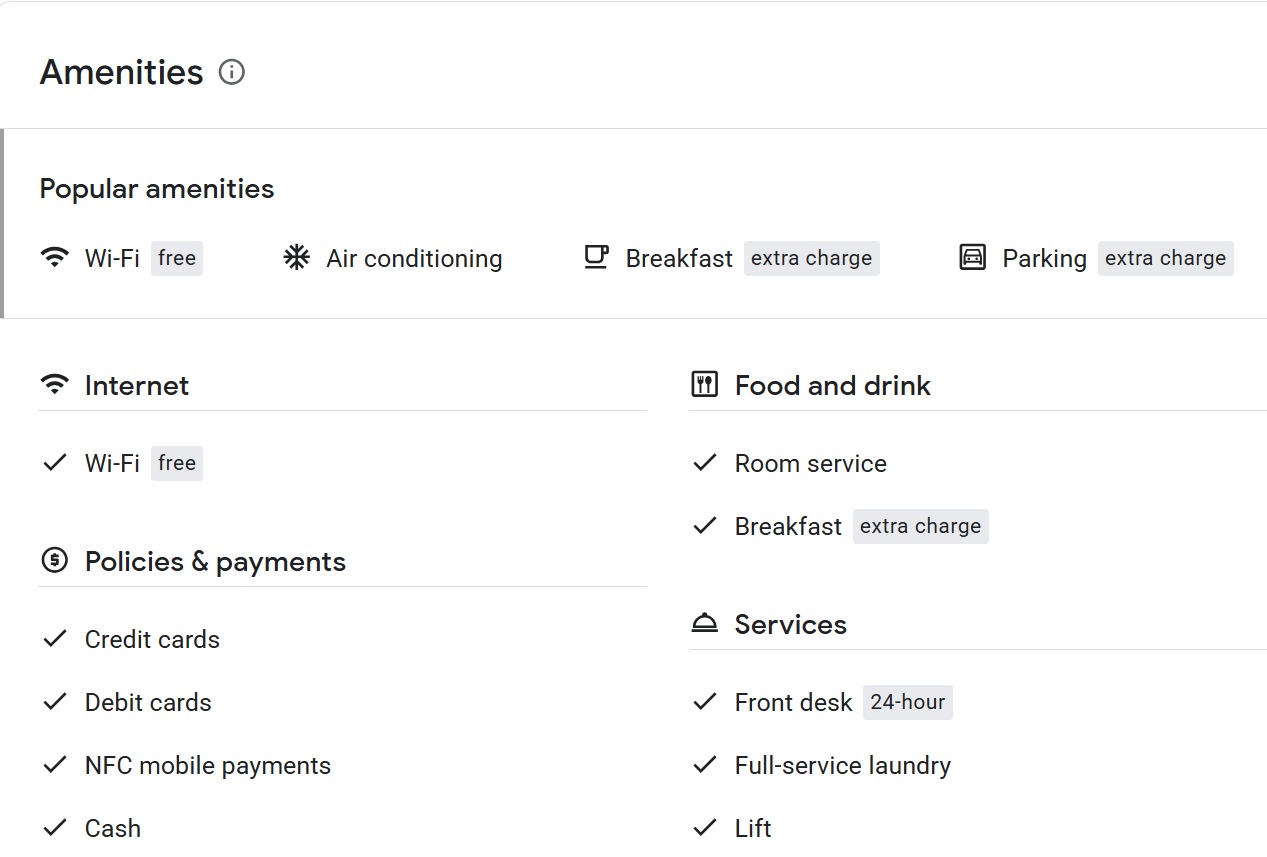Click the free badge in Internet section
Screen dimensions: 1267x857
point(176,463)
